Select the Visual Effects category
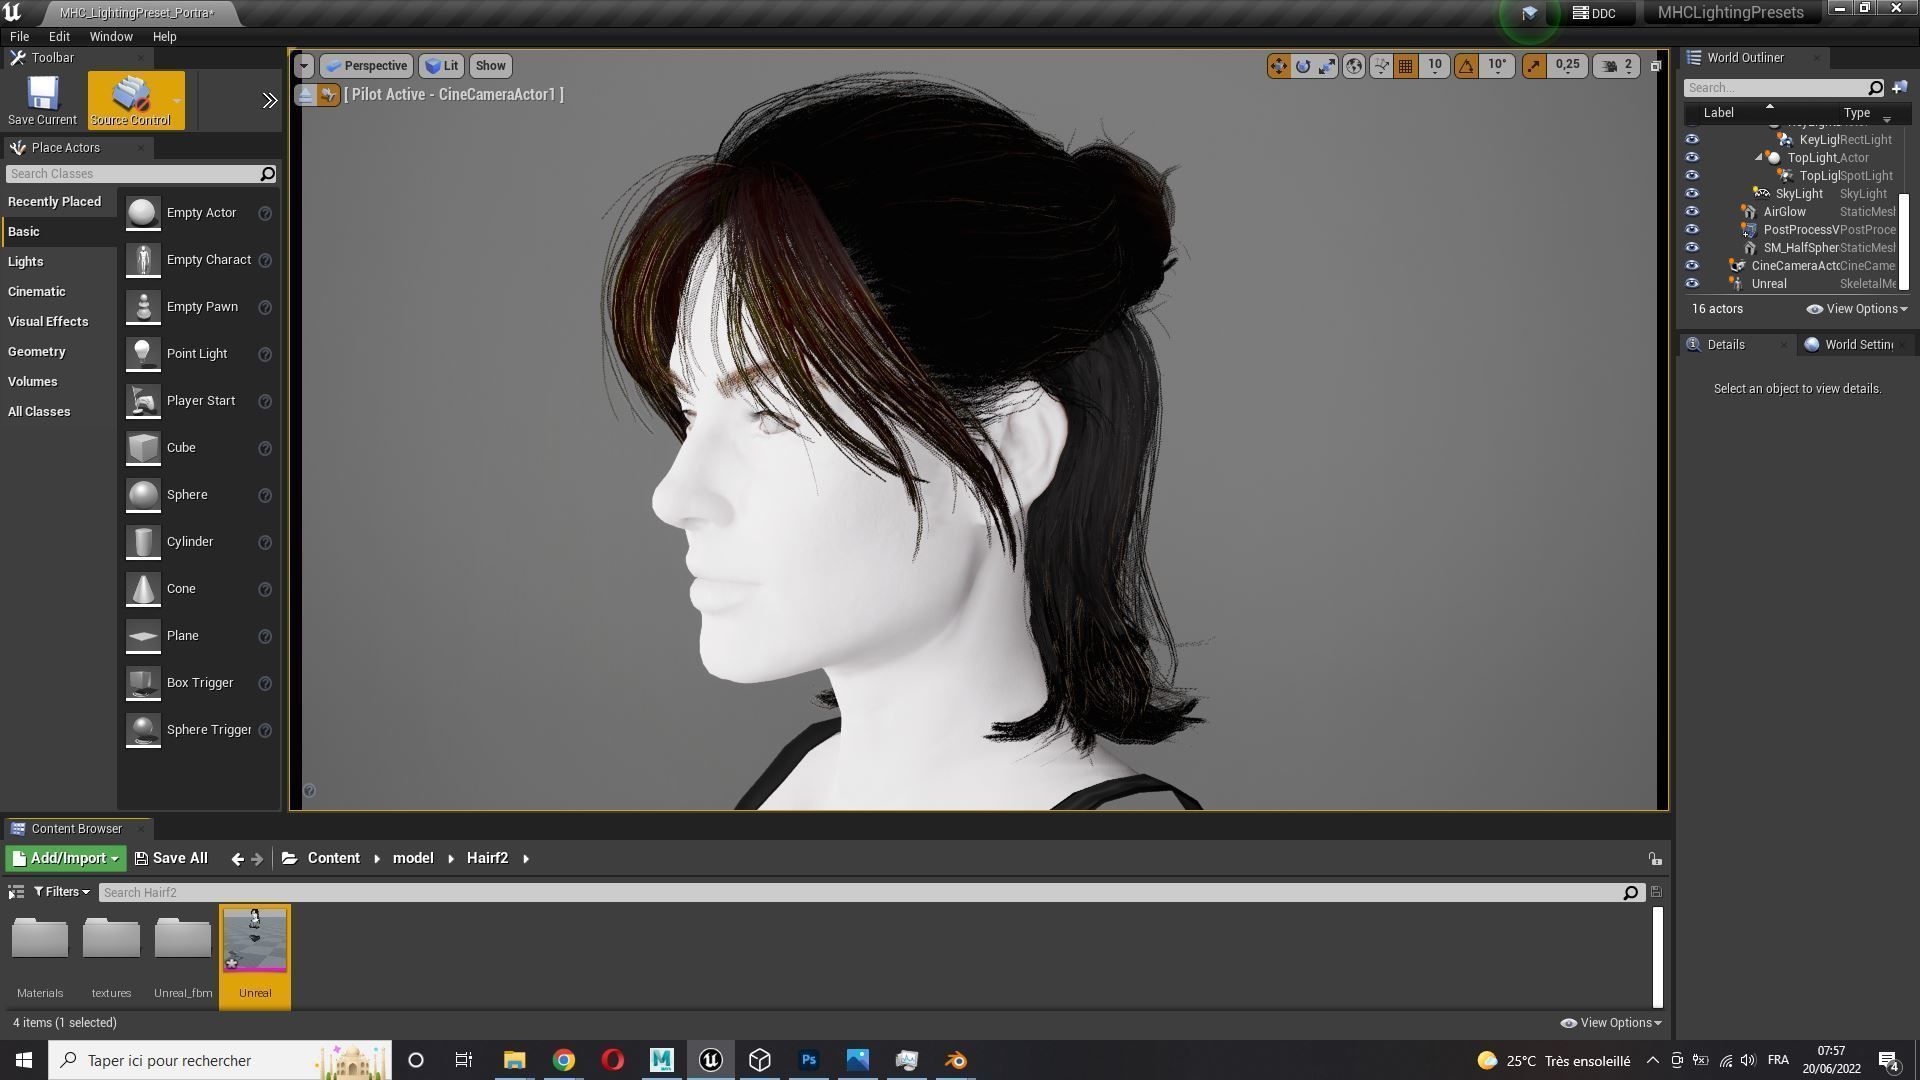This screenshot has height=1080, width=1920. (48, 321)
